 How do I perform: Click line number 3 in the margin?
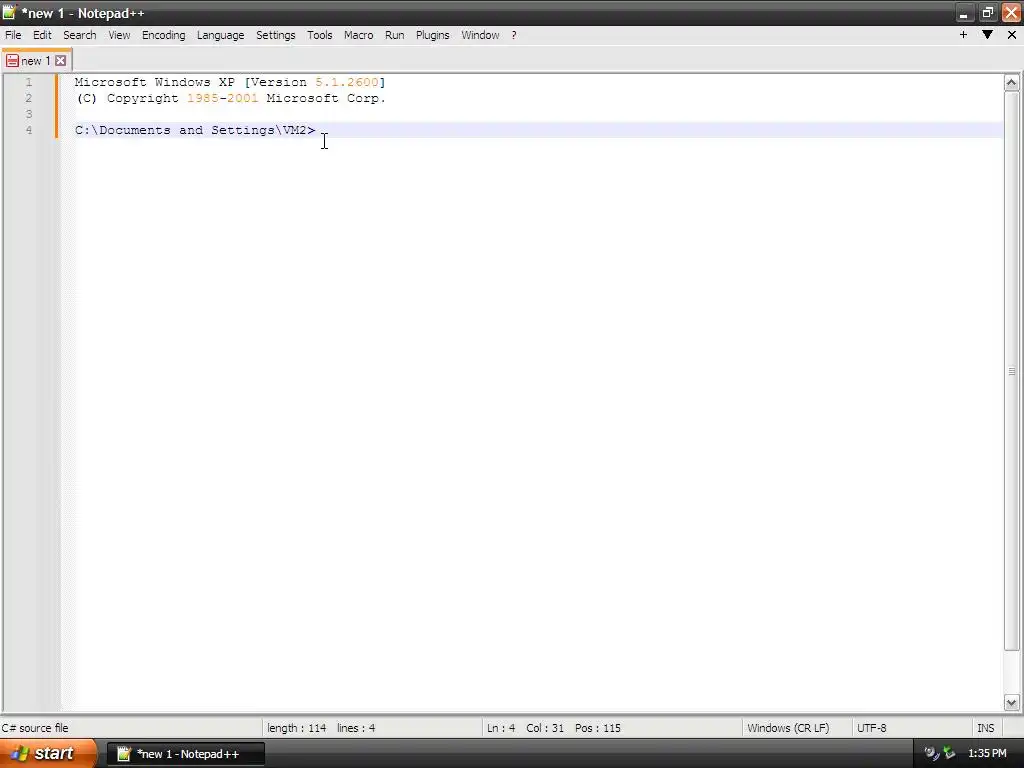pyautogui.click(x=29, y=114)
